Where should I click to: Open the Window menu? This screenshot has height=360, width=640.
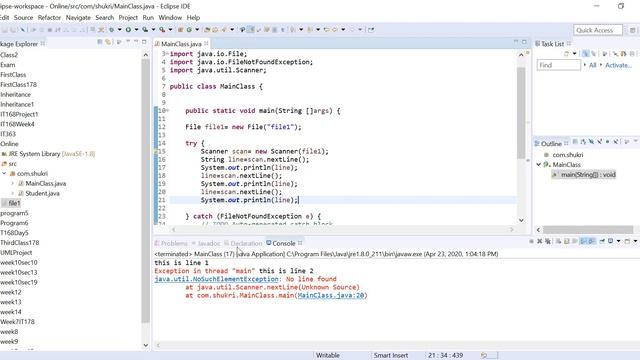click(170, 18)
